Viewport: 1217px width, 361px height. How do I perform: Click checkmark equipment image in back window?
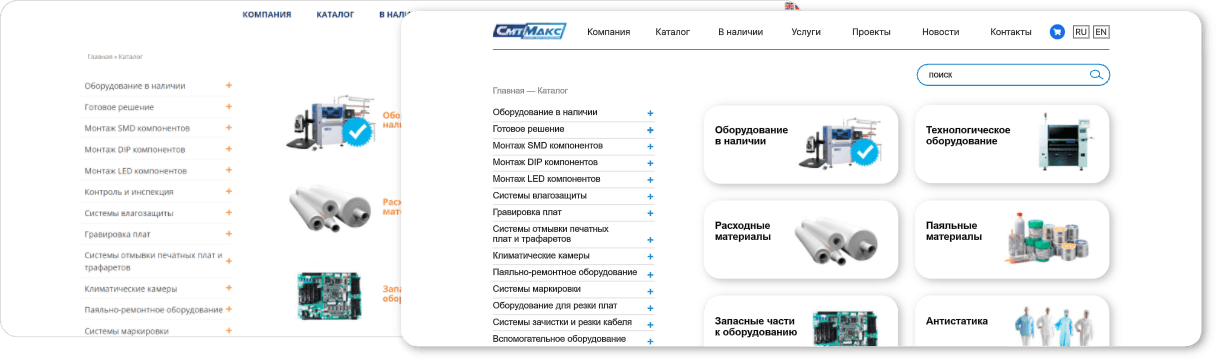pos(332,122)
